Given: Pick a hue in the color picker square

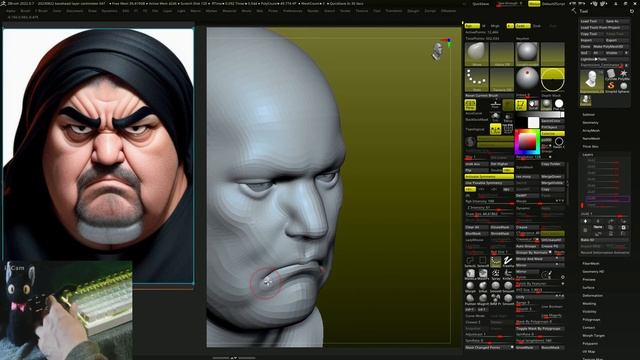Looking at the screenshot, I should 527,142.
